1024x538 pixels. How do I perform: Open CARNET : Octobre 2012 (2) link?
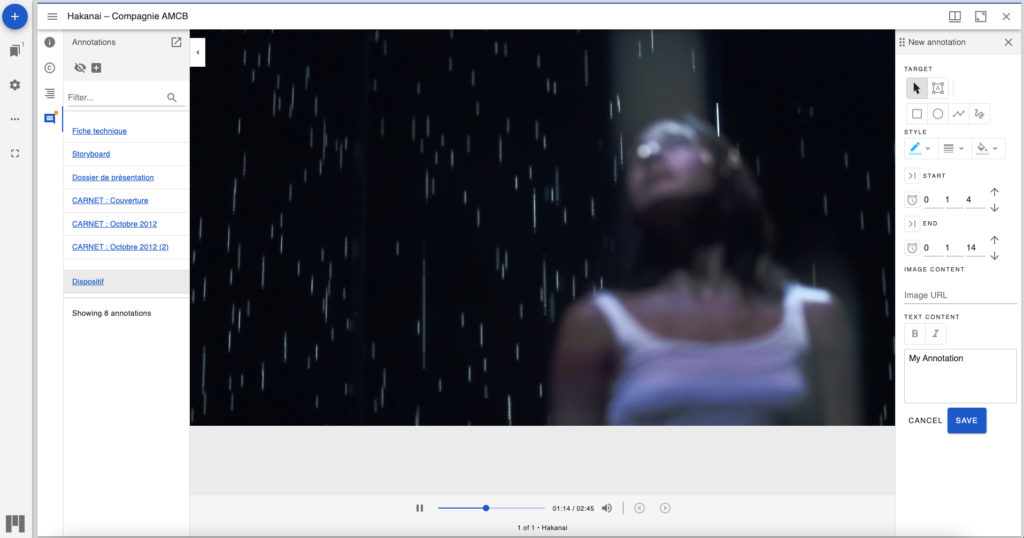[120, 247]
